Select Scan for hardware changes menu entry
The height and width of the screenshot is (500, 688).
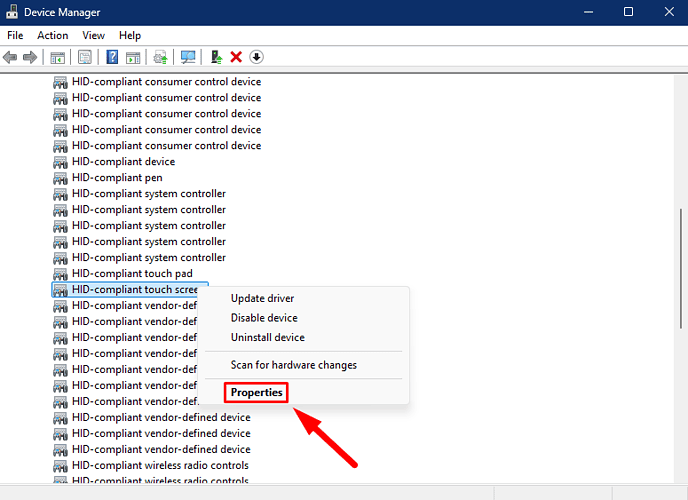[293, 365]
